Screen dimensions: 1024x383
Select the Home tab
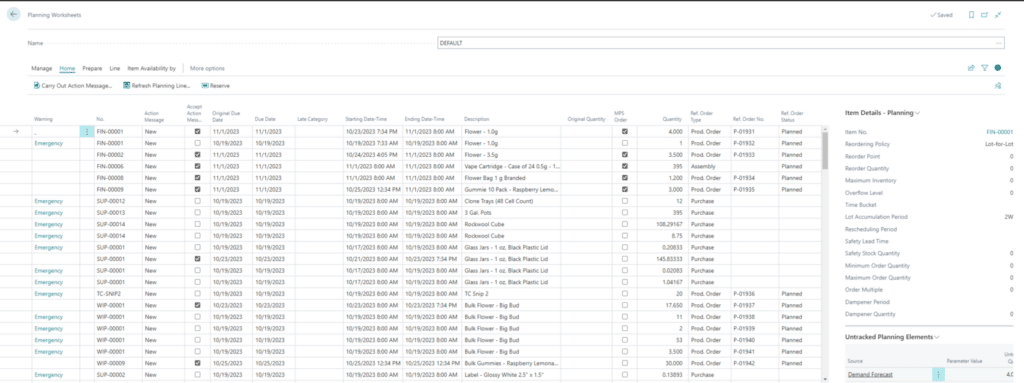point(67,68)
